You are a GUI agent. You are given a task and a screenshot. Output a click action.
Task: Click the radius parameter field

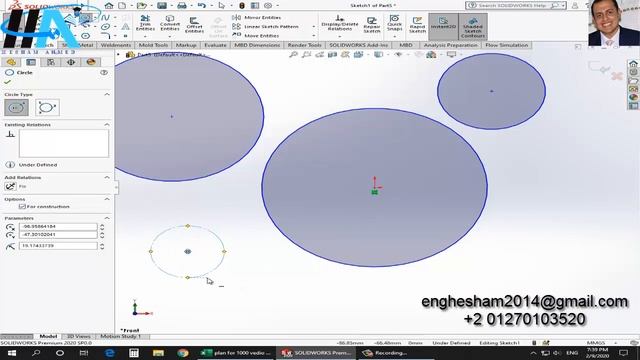58,246
